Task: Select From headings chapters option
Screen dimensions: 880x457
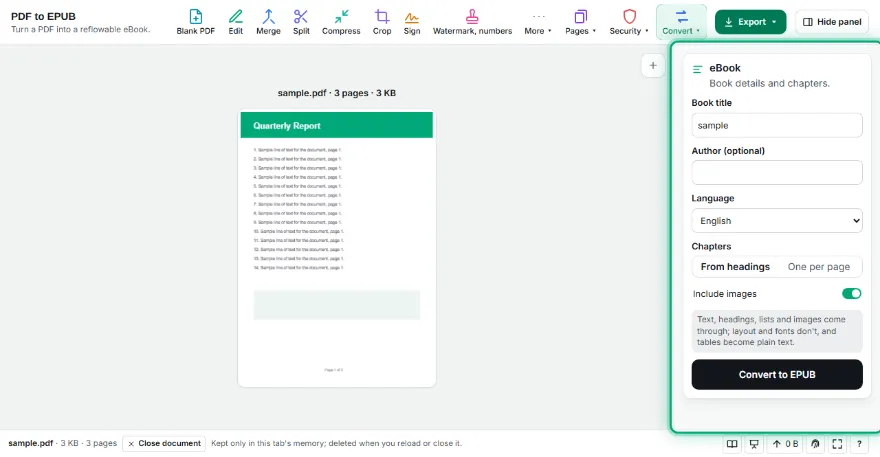Action: click(x=735, y=267)
